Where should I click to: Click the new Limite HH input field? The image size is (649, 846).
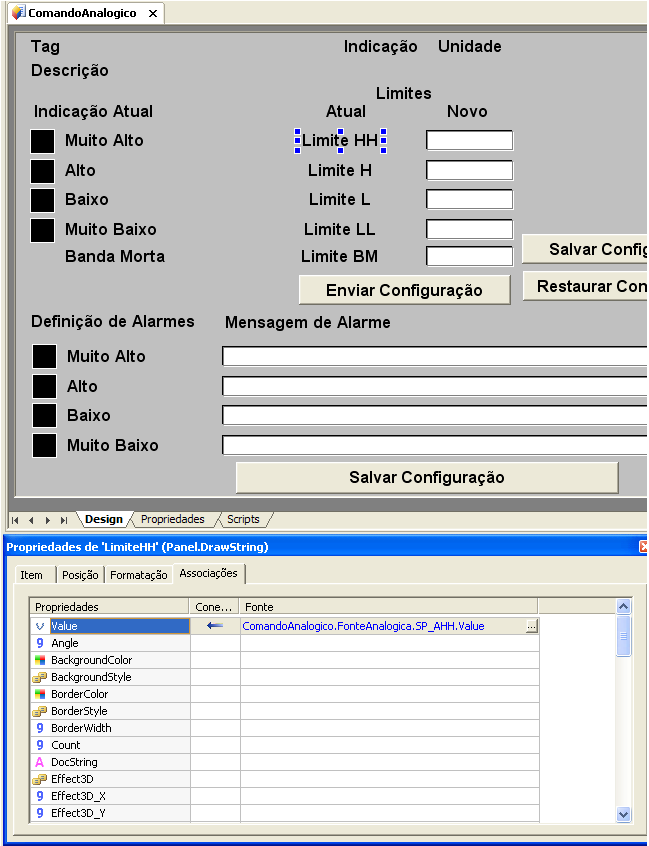click(x=469, y=140)
